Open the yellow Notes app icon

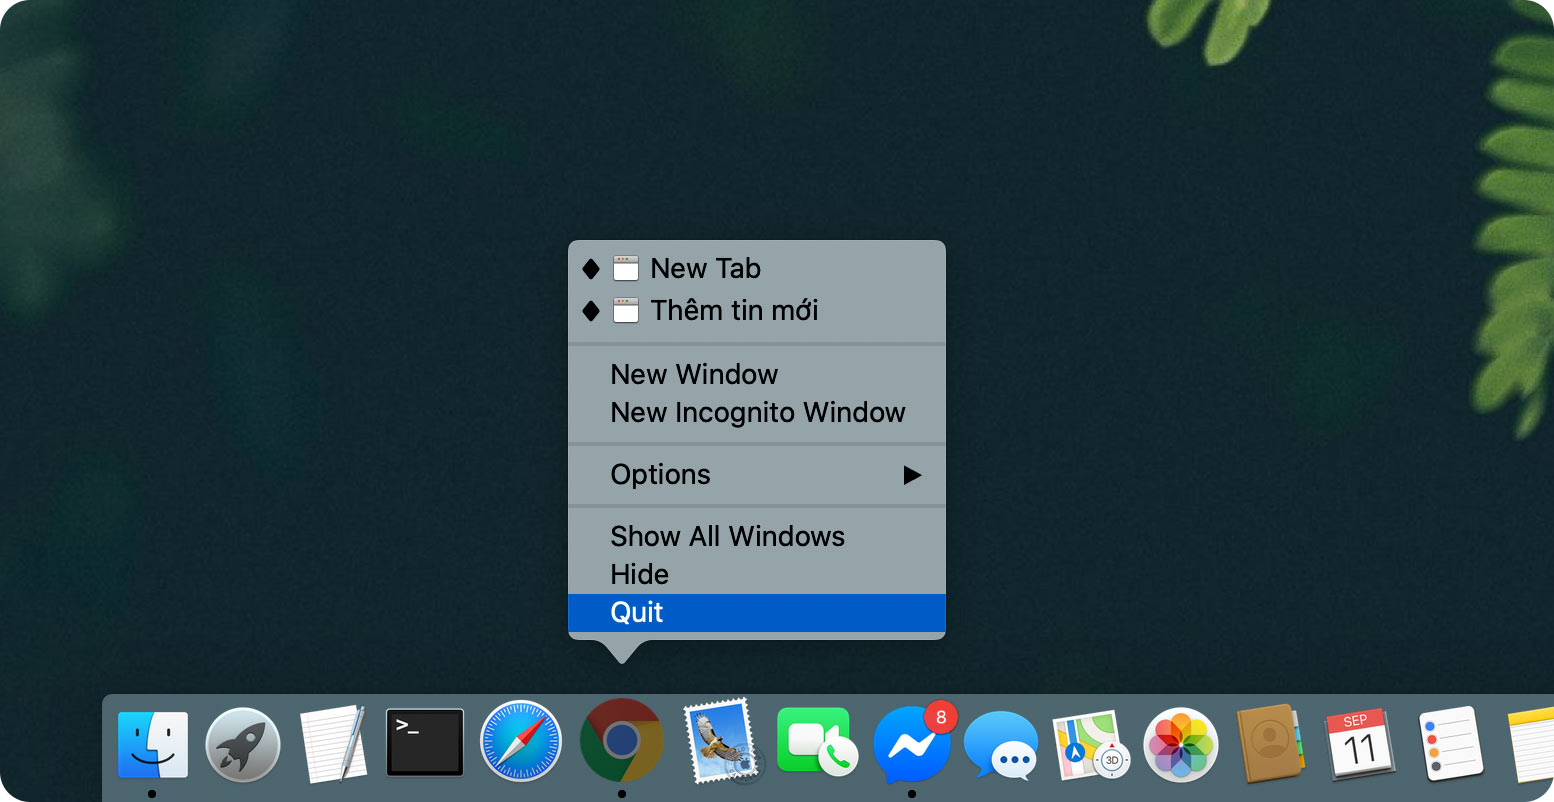[1530, 745]
